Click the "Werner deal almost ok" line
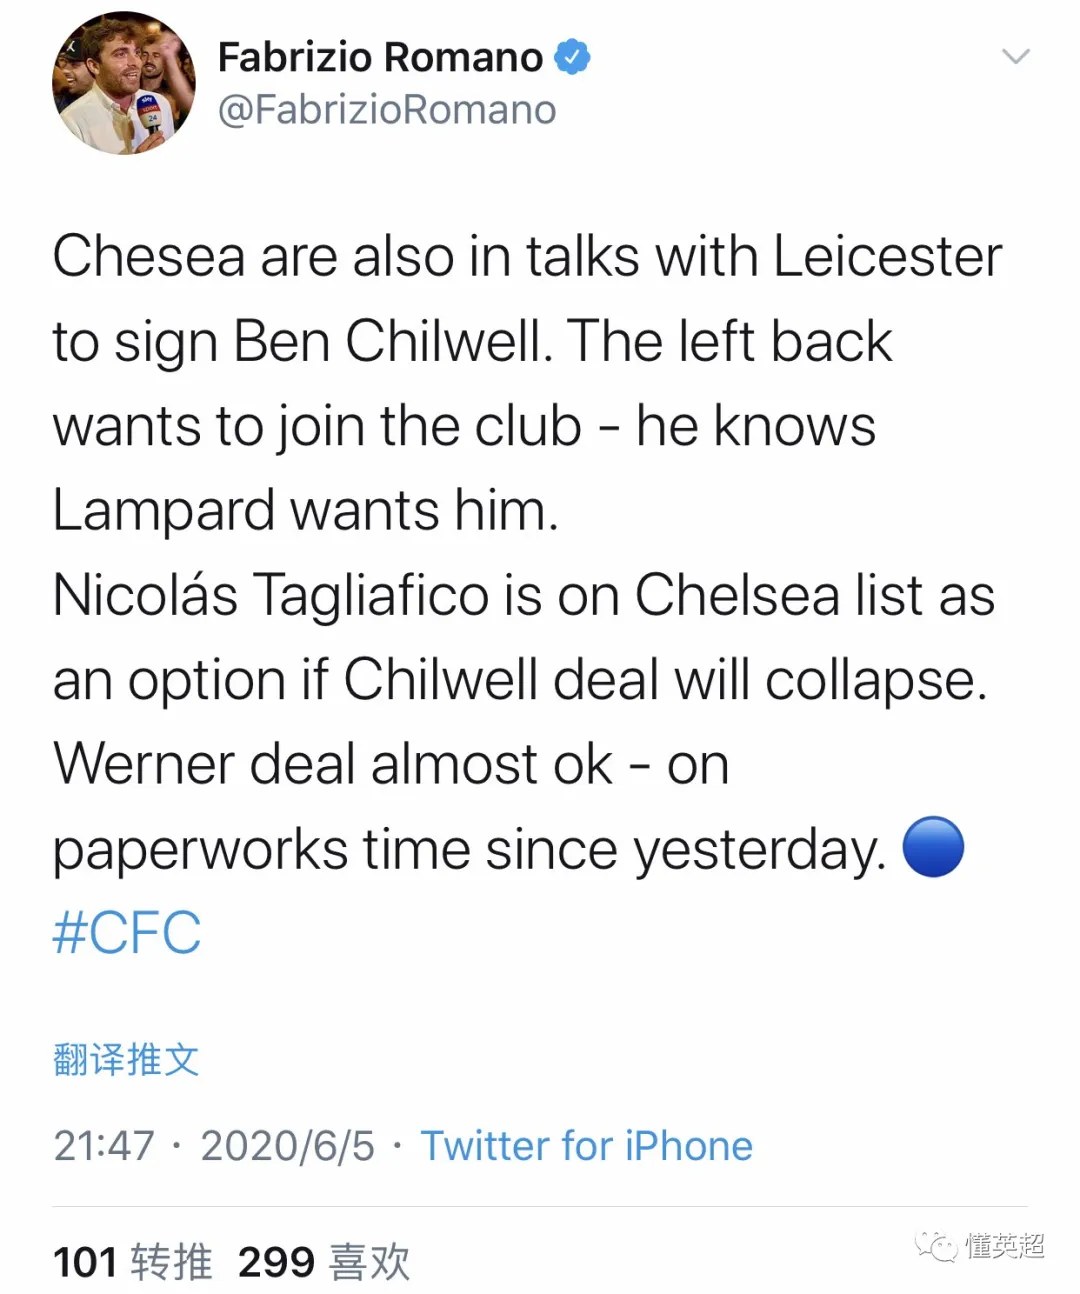 click(332, 765)
